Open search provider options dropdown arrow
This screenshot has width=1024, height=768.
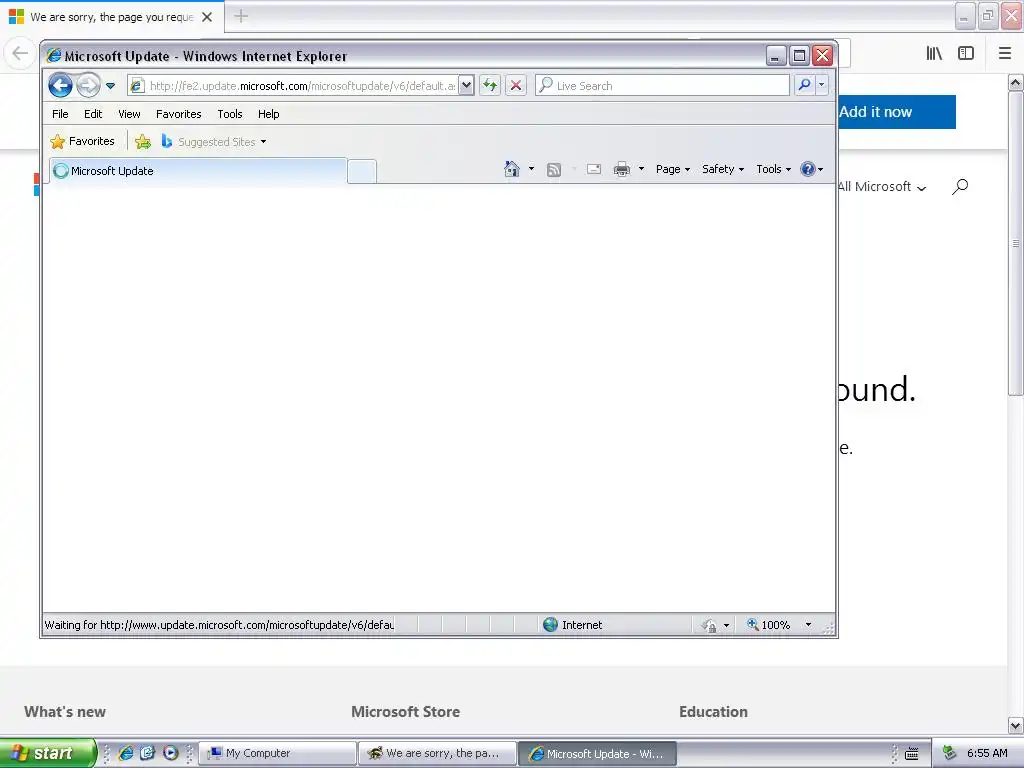point(822,85)
